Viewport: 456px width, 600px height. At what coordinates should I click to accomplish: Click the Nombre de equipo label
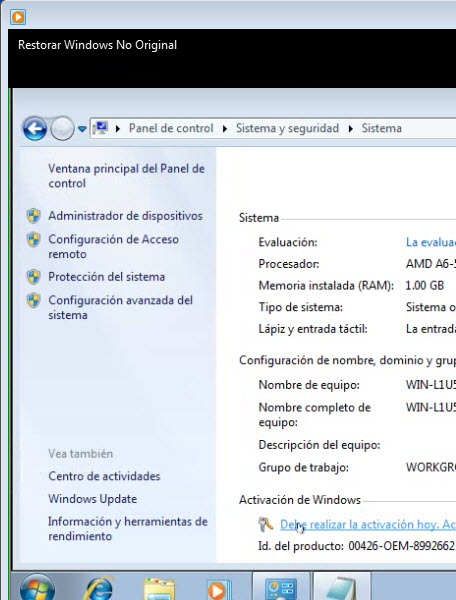tap(309, 385)
